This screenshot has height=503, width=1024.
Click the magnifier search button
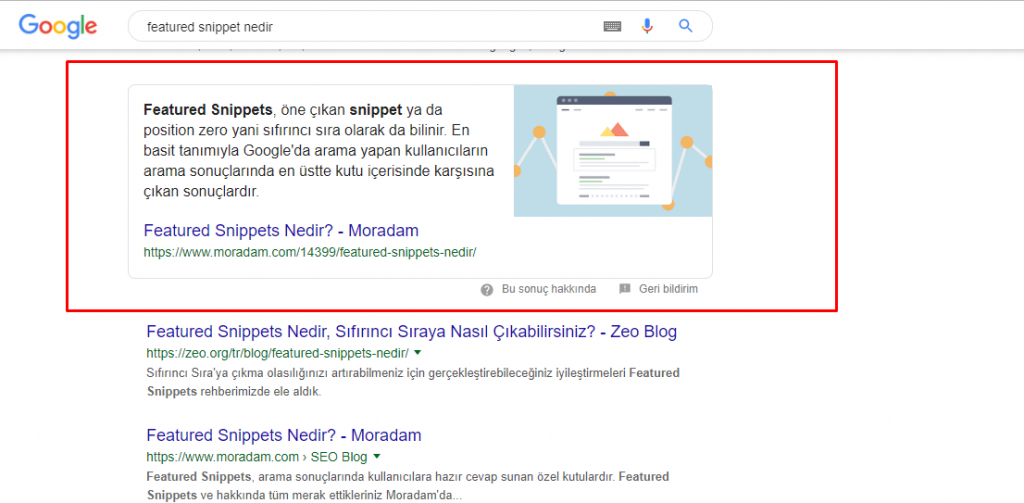coord(685,26)
